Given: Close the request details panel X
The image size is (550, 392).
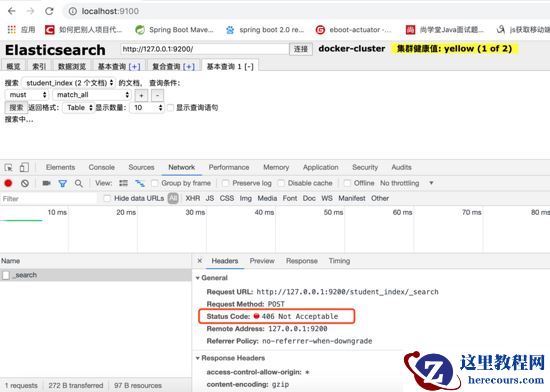Looking at the screenshot, I should pyautogui.click(x=200, y=261).
